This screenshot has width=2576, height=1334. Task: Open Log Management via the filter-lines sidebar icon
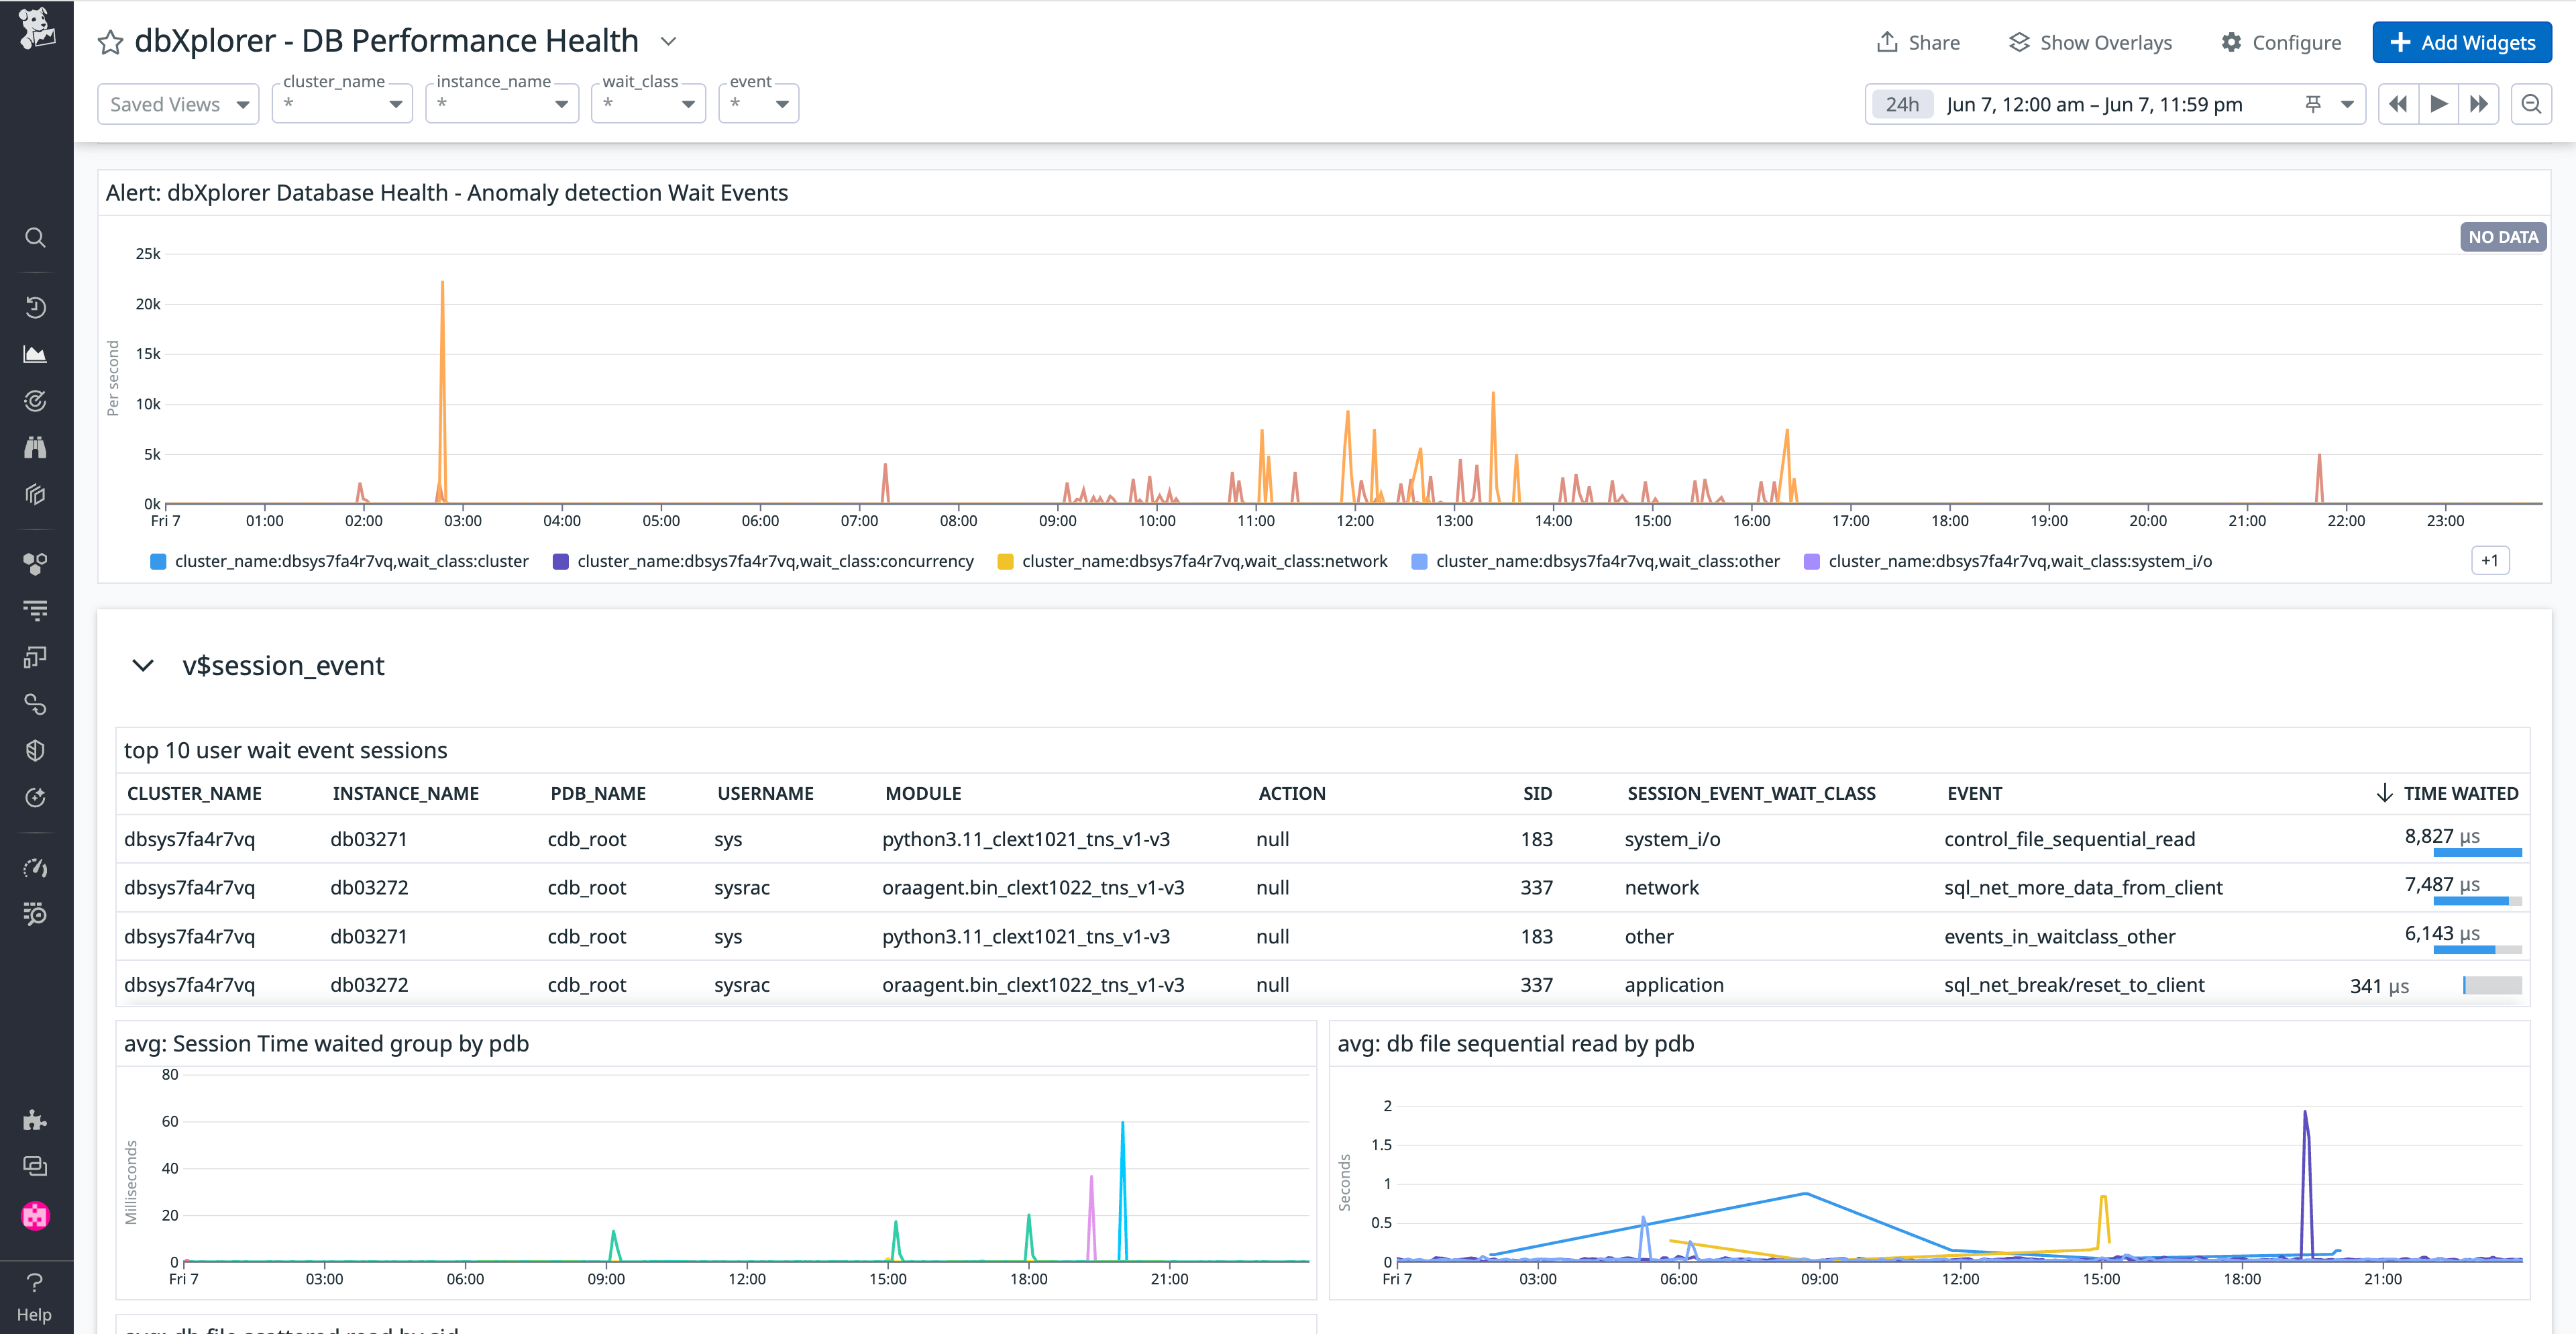[36, 610]
